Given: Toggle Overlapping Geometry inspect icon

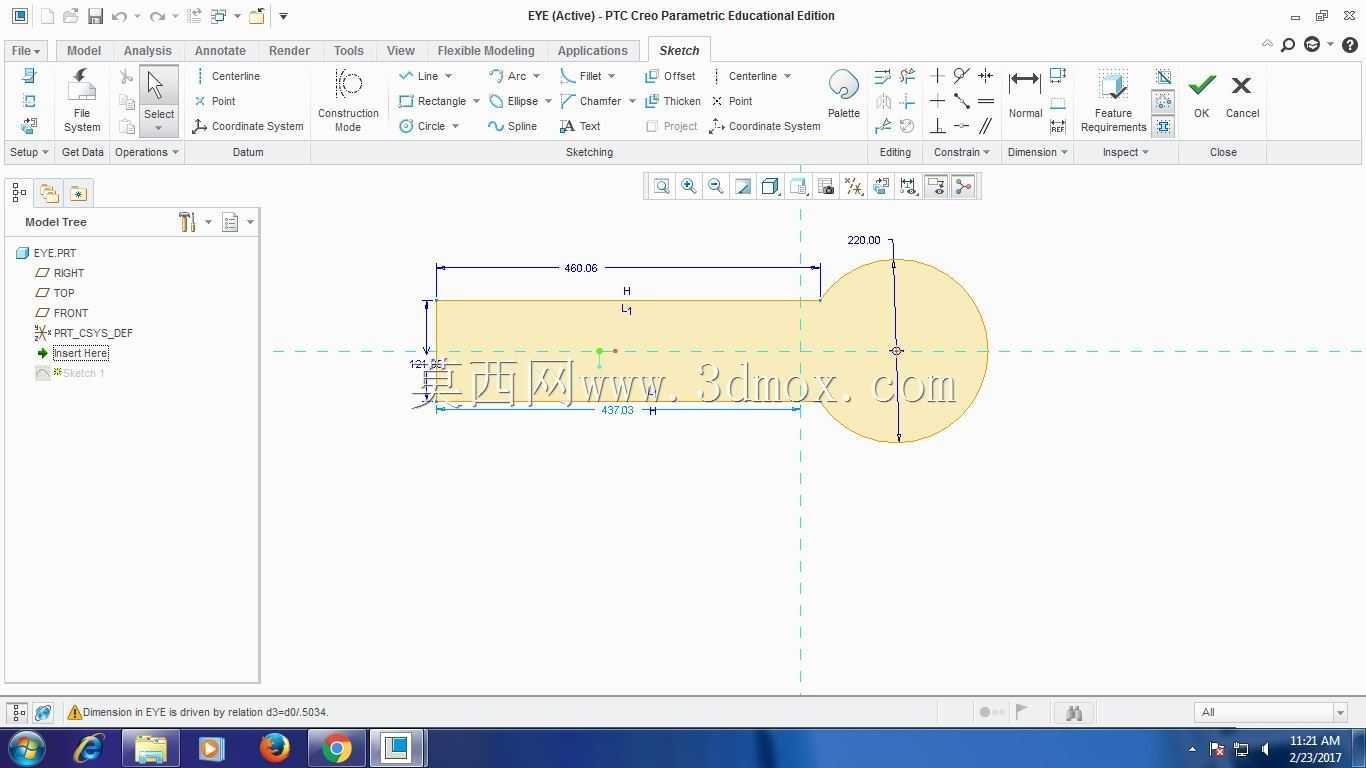Looking at the screenshot, I should pos(1163,76).
